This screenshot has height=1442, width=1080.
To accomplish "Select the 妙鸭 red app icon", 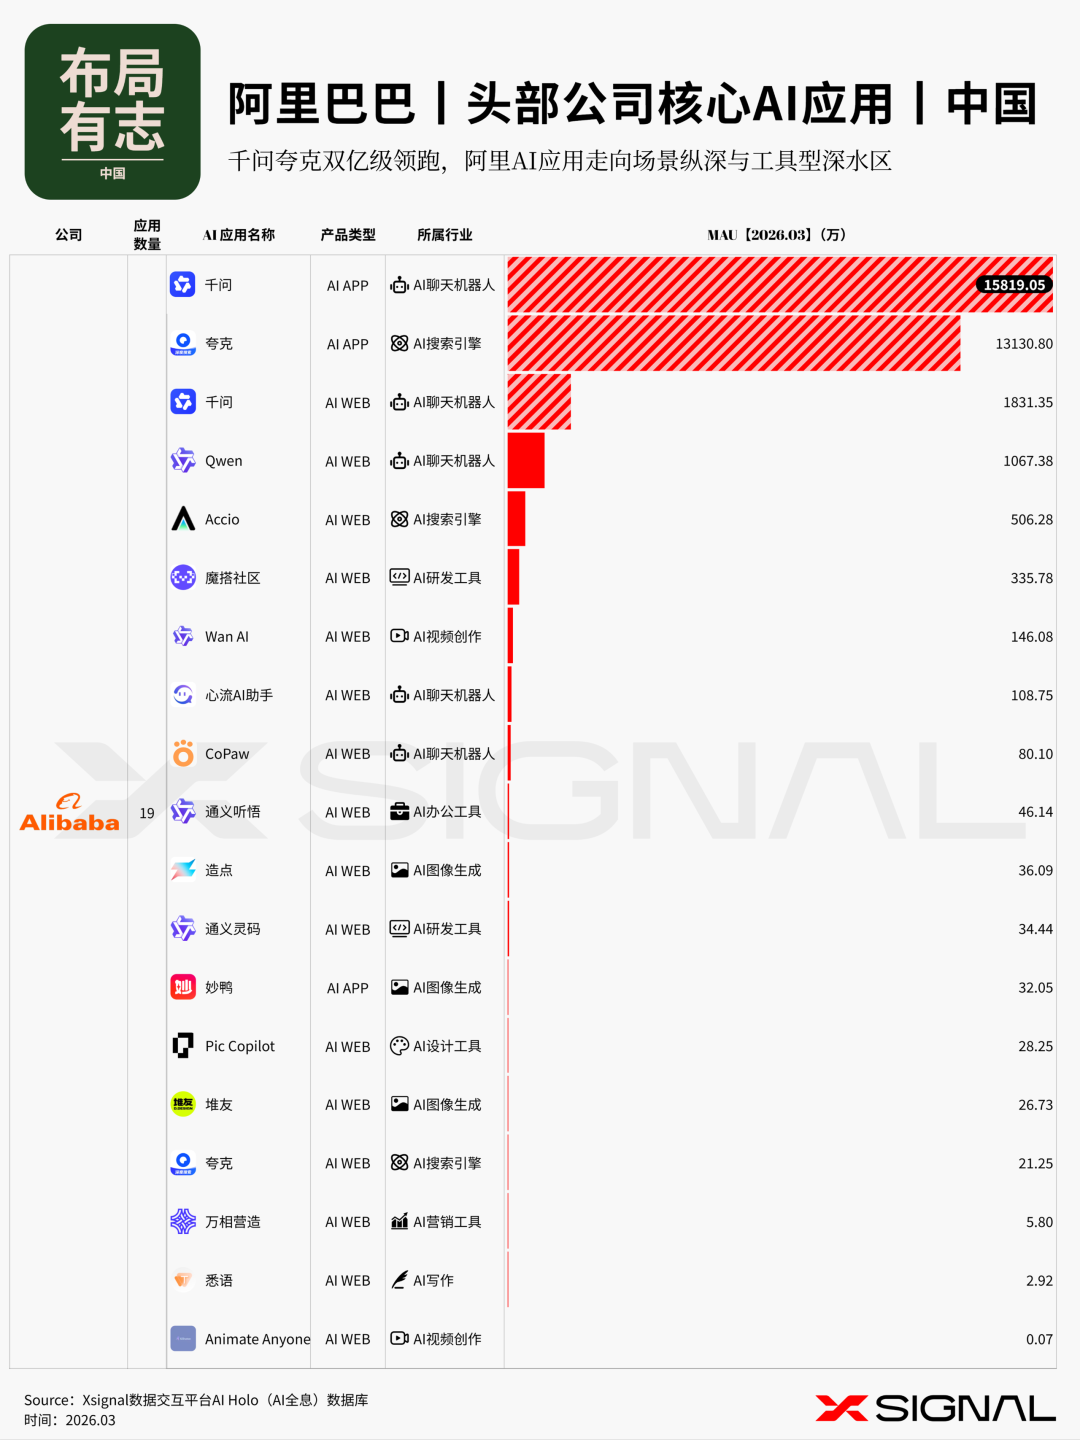I will pos(183,987).
